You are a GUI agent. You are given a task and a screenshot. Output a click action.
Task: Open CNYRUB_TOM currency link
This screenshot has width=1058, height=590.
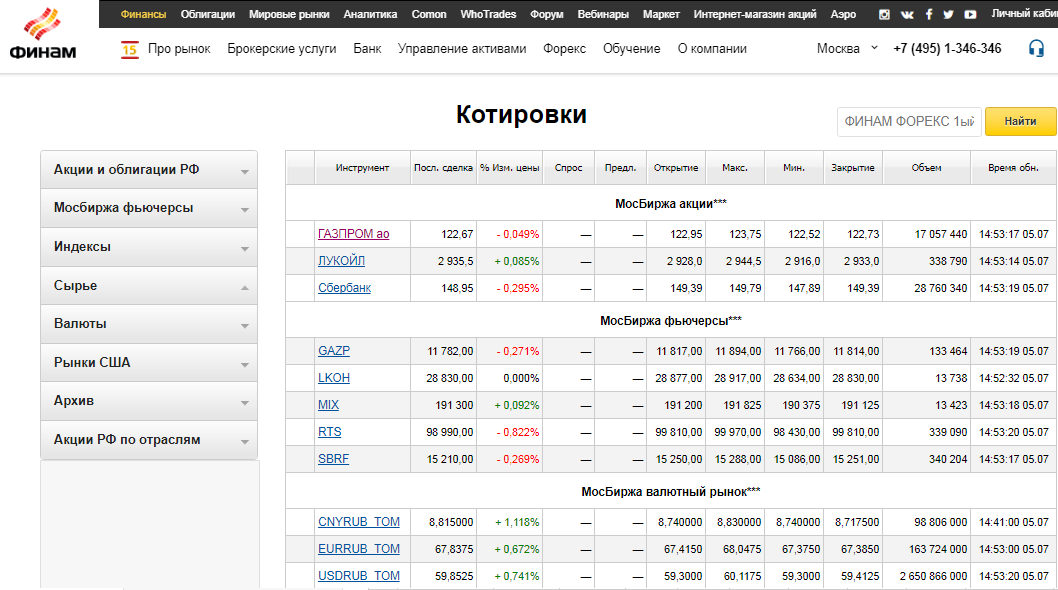359,522
